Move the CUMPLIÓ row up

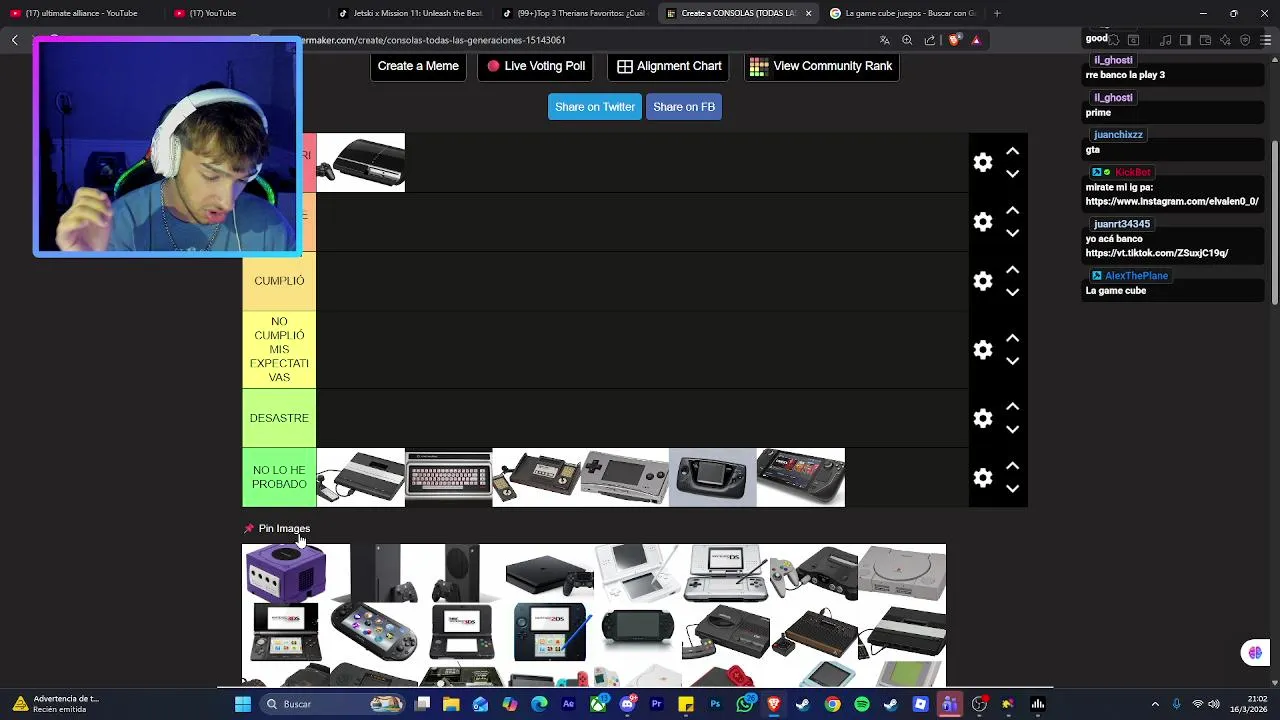click(1012, 270)
